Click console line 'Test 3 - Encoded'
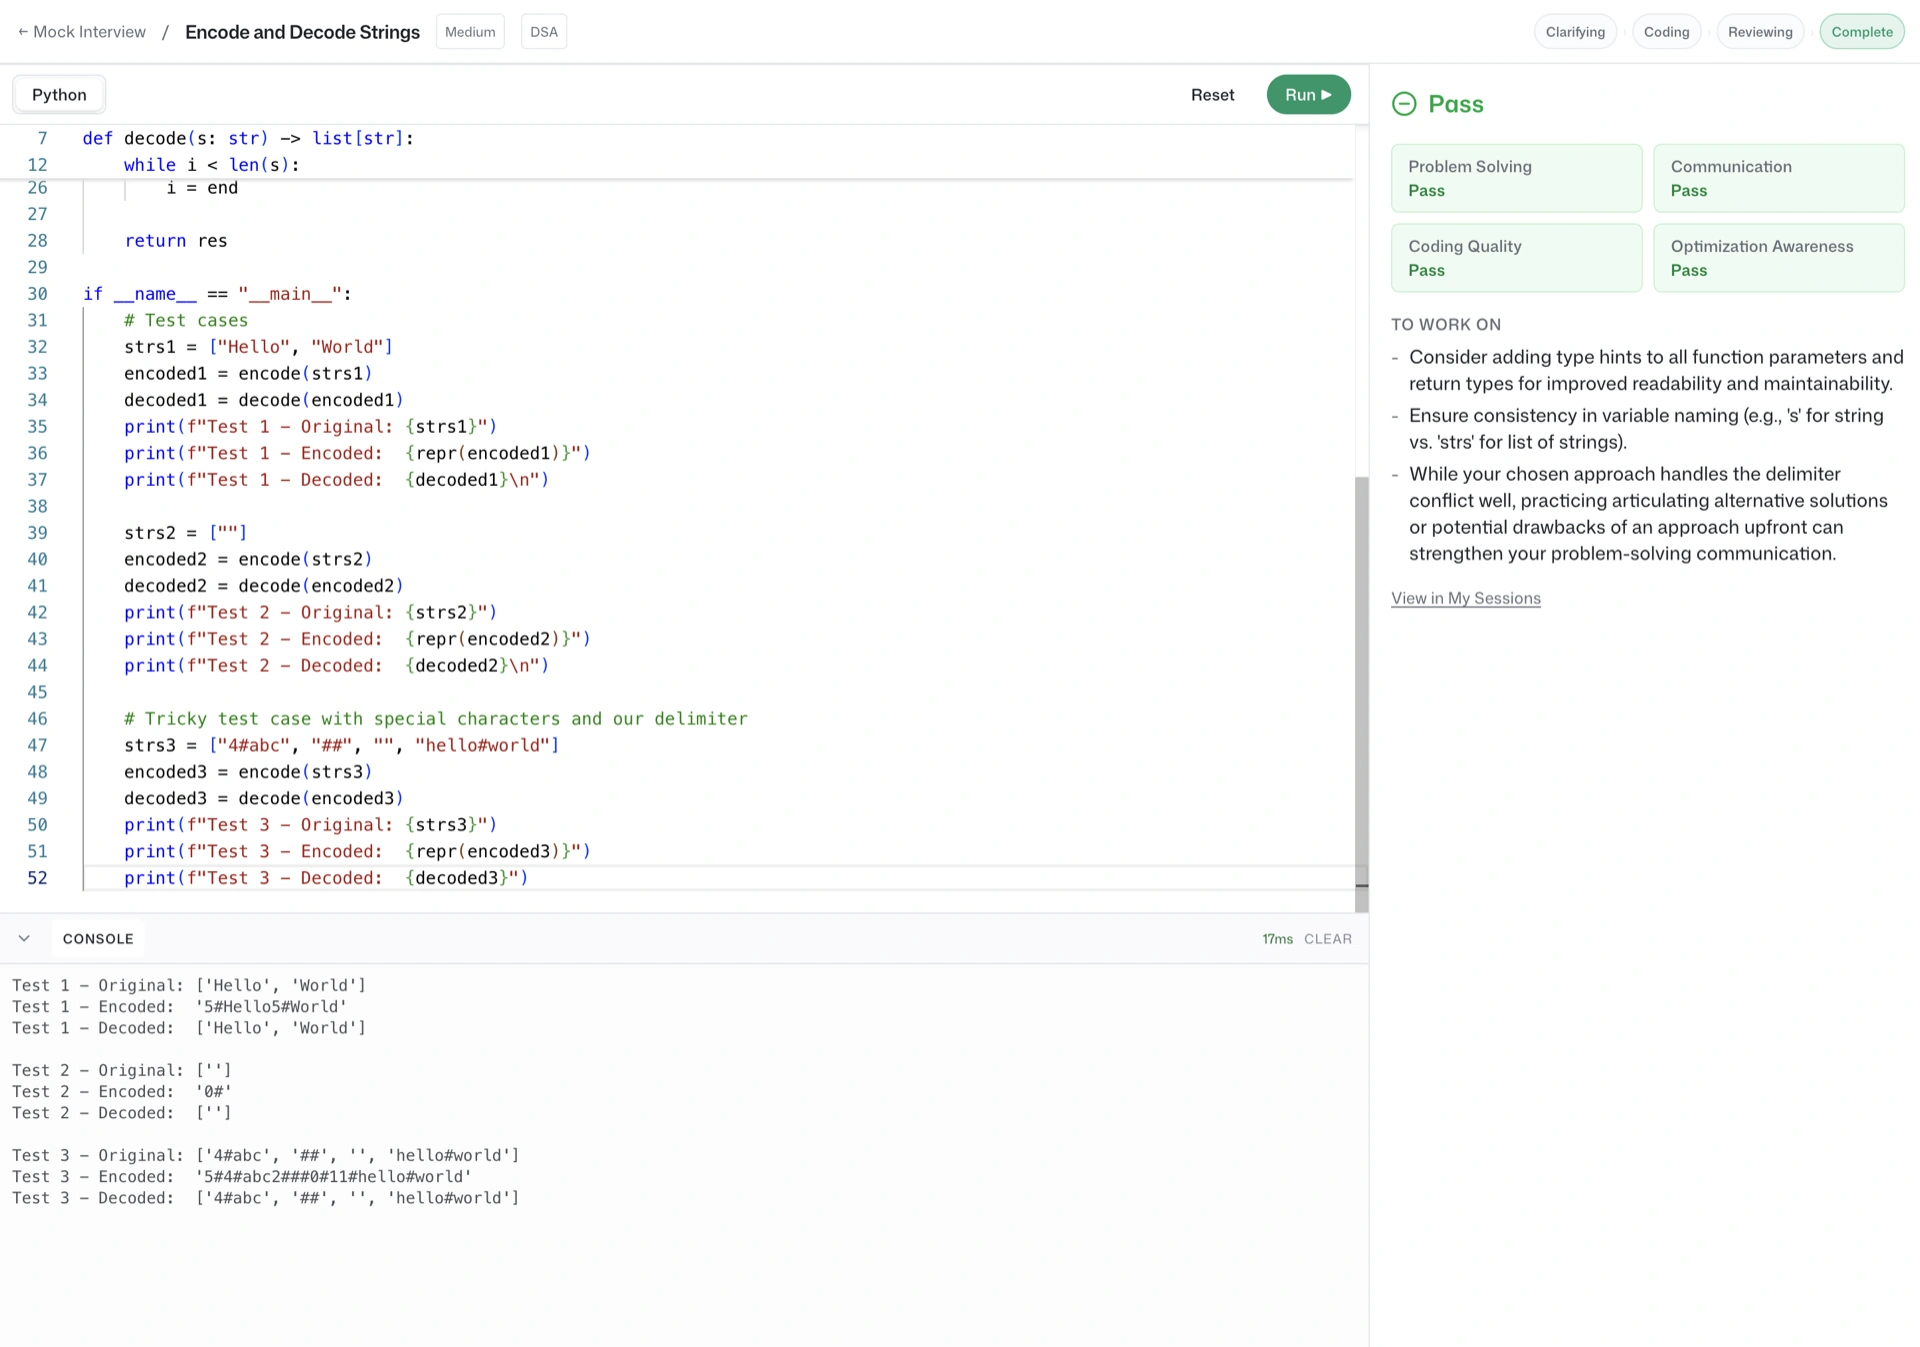Screen dimensions: 1920x1347 coord(241,1177)
